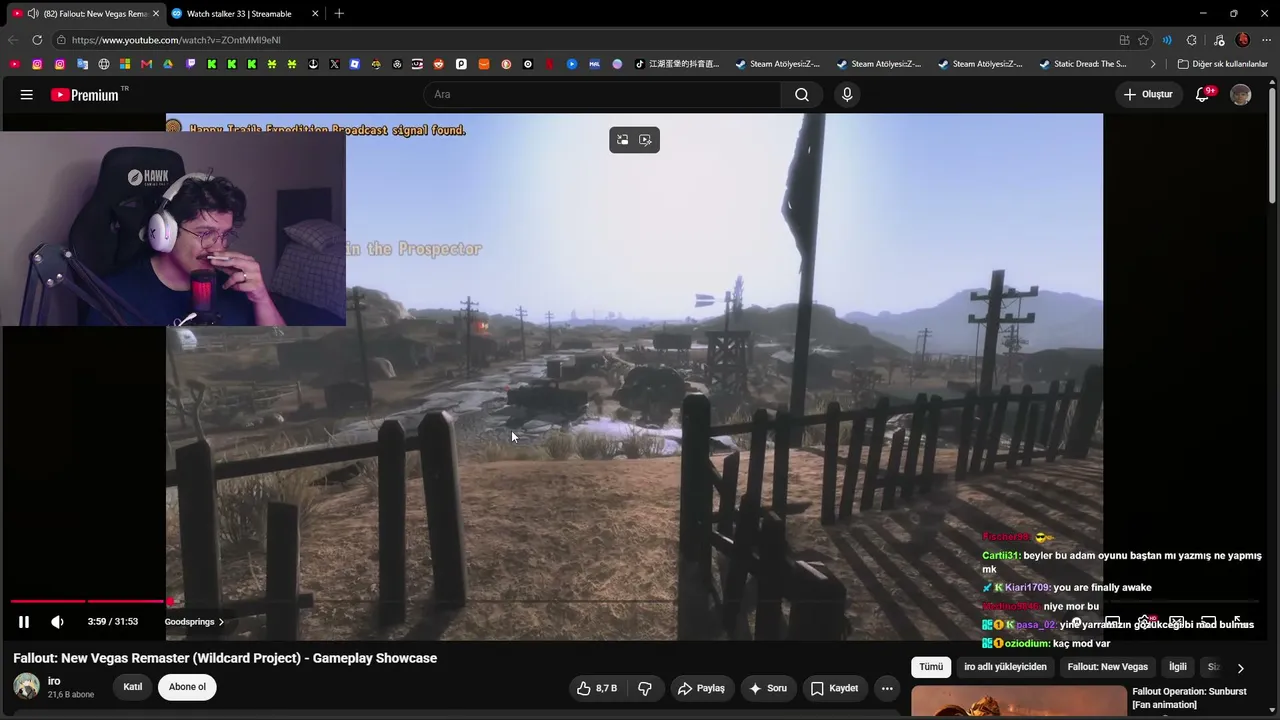Open the Static Dread bookmark
The width and height of the screenshot is (1280, 720).
click(x=1083, y=64)
